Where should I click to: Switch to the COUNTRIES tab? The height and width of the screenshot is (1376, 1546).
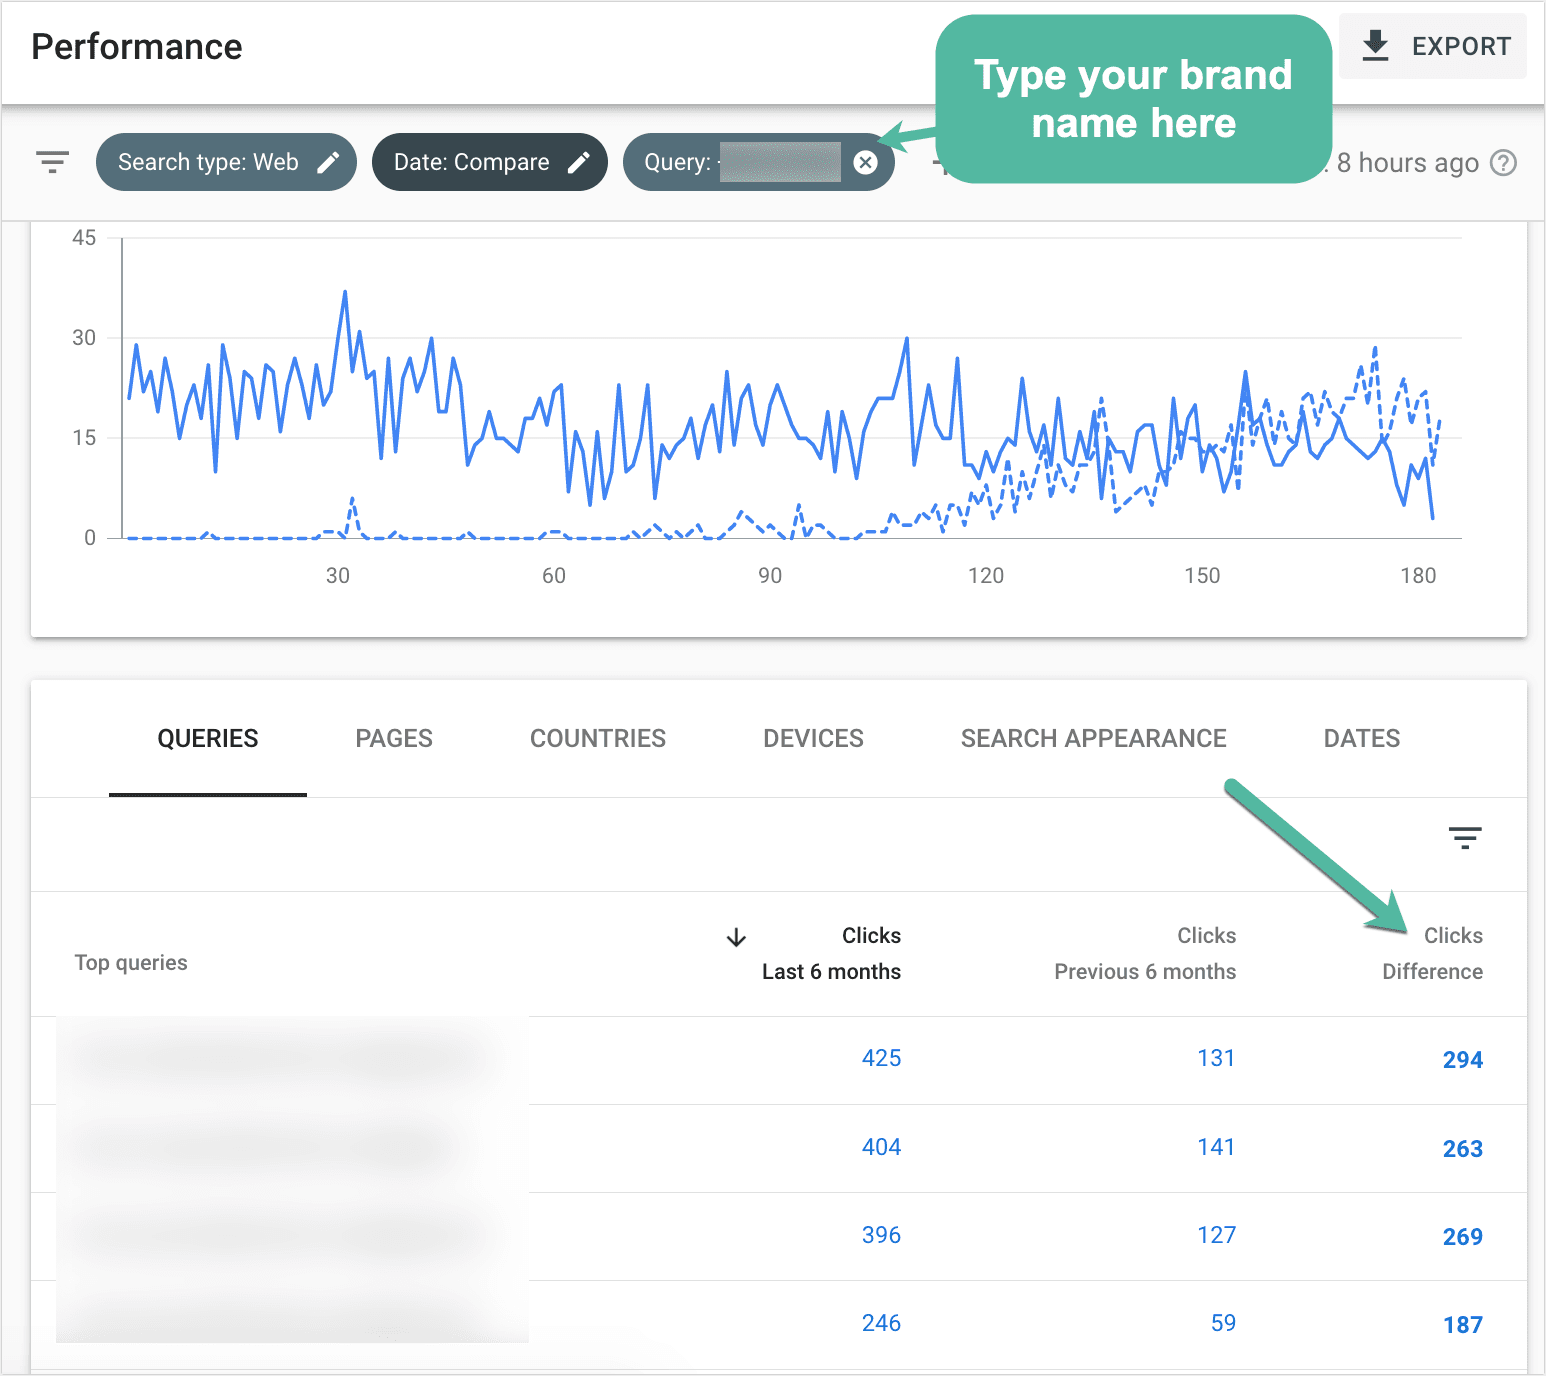(597, 738)
